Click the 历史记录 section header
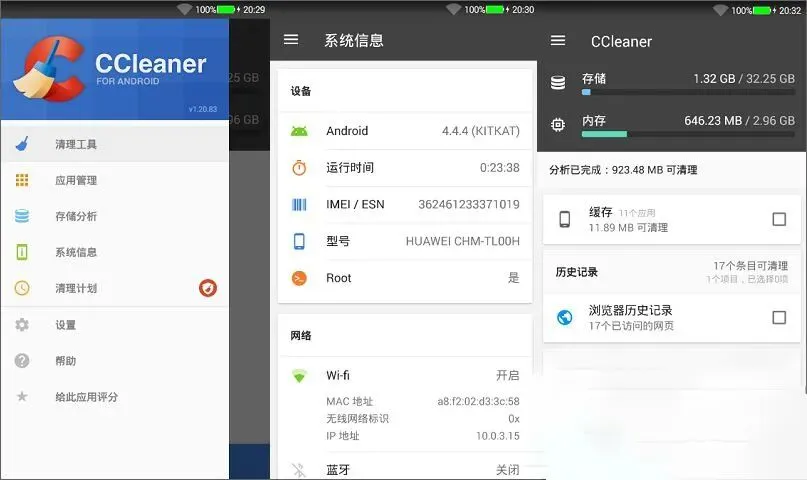This screenshot has height=480, width=807. pyautogui.click(x=576, y=272)
